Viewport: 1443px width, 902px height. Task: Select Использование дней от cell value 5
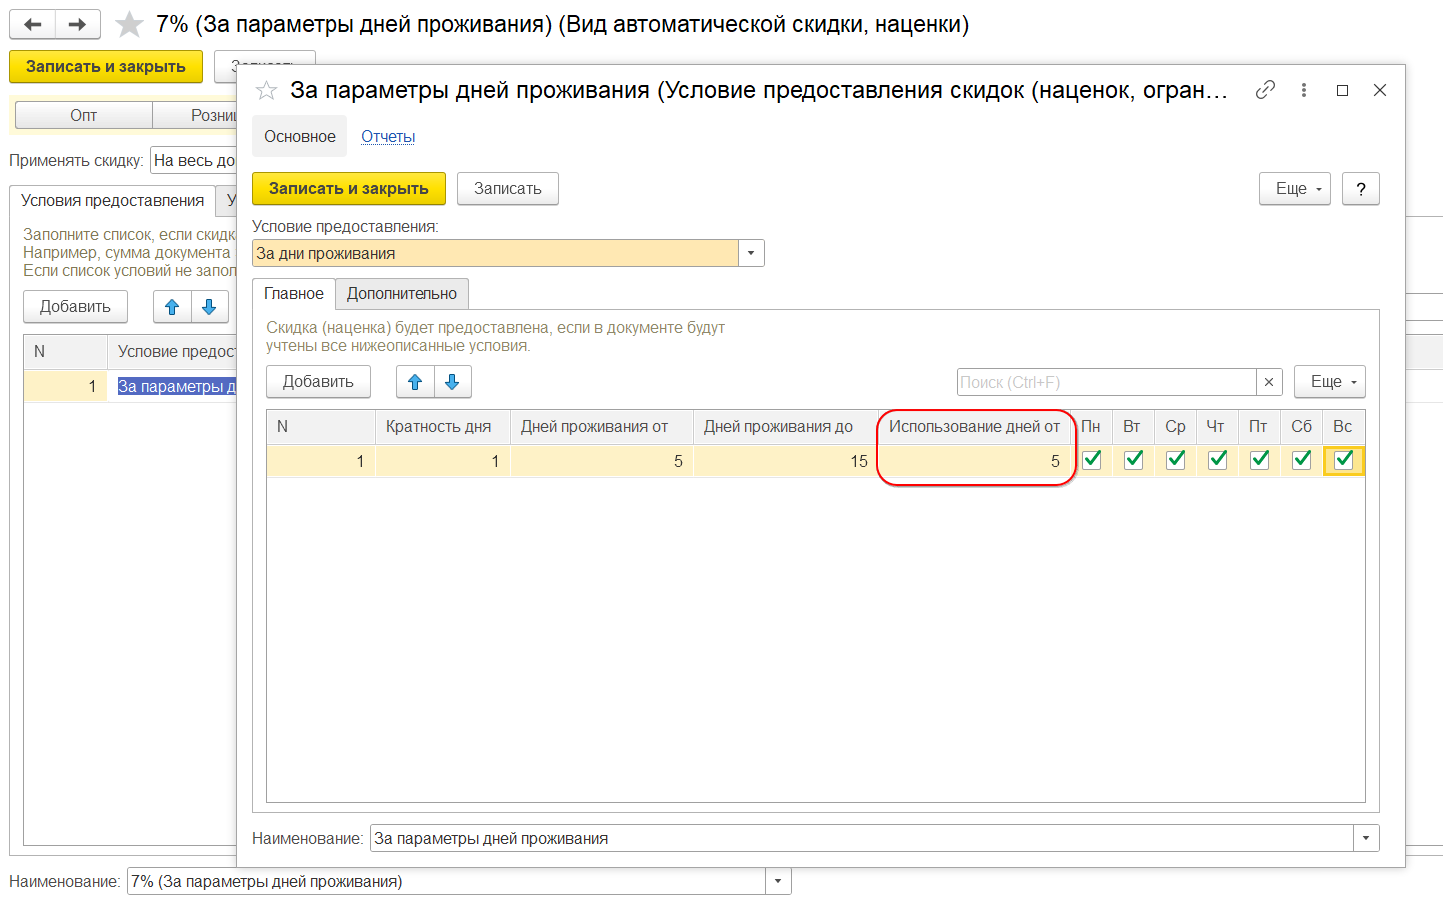point(975,461)
